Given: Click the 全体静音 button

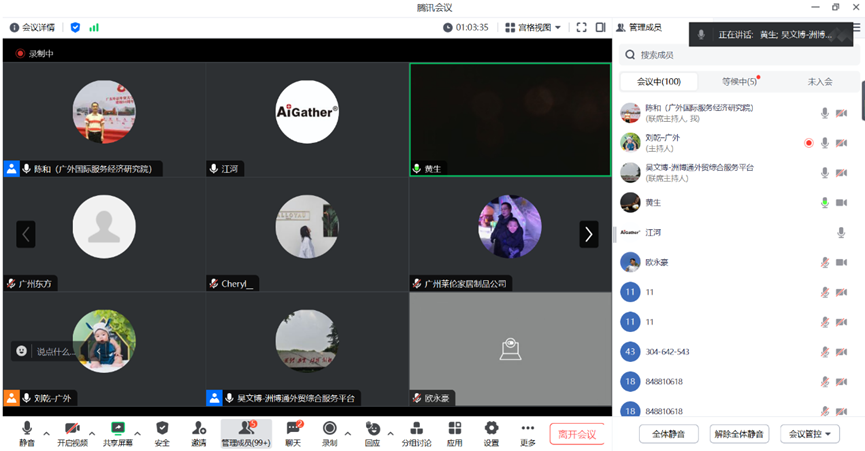Looking at the screenshot, I should (x=668, y=434).
